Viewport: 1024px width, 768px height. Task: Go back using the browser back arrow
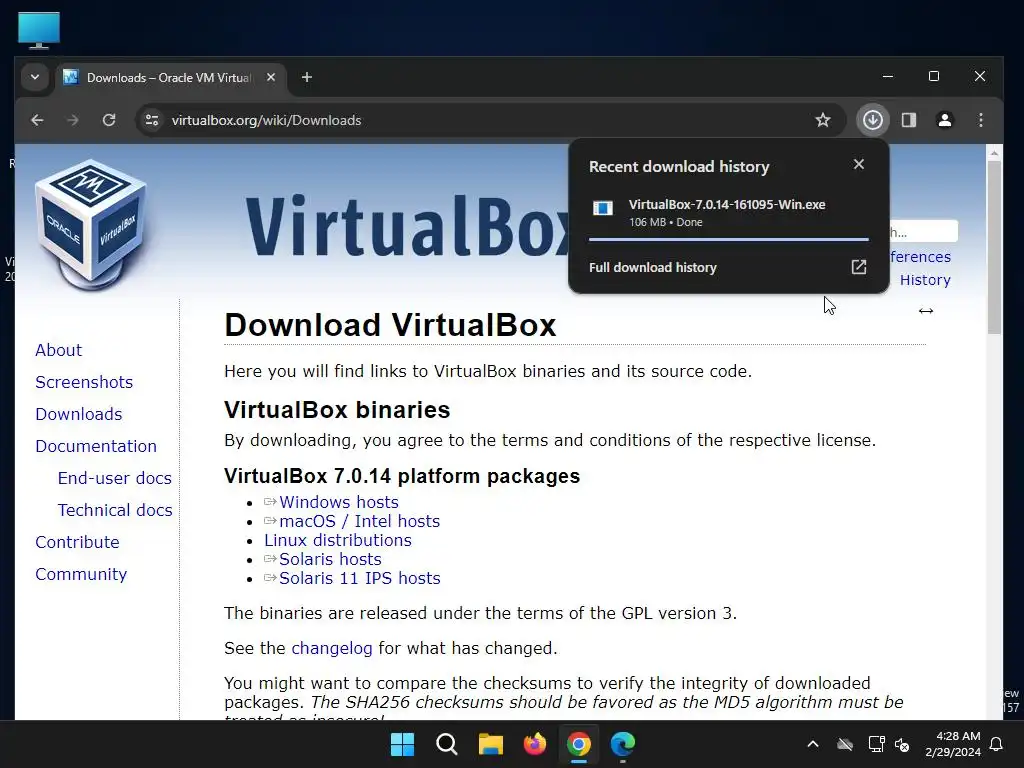pos(37,120)
